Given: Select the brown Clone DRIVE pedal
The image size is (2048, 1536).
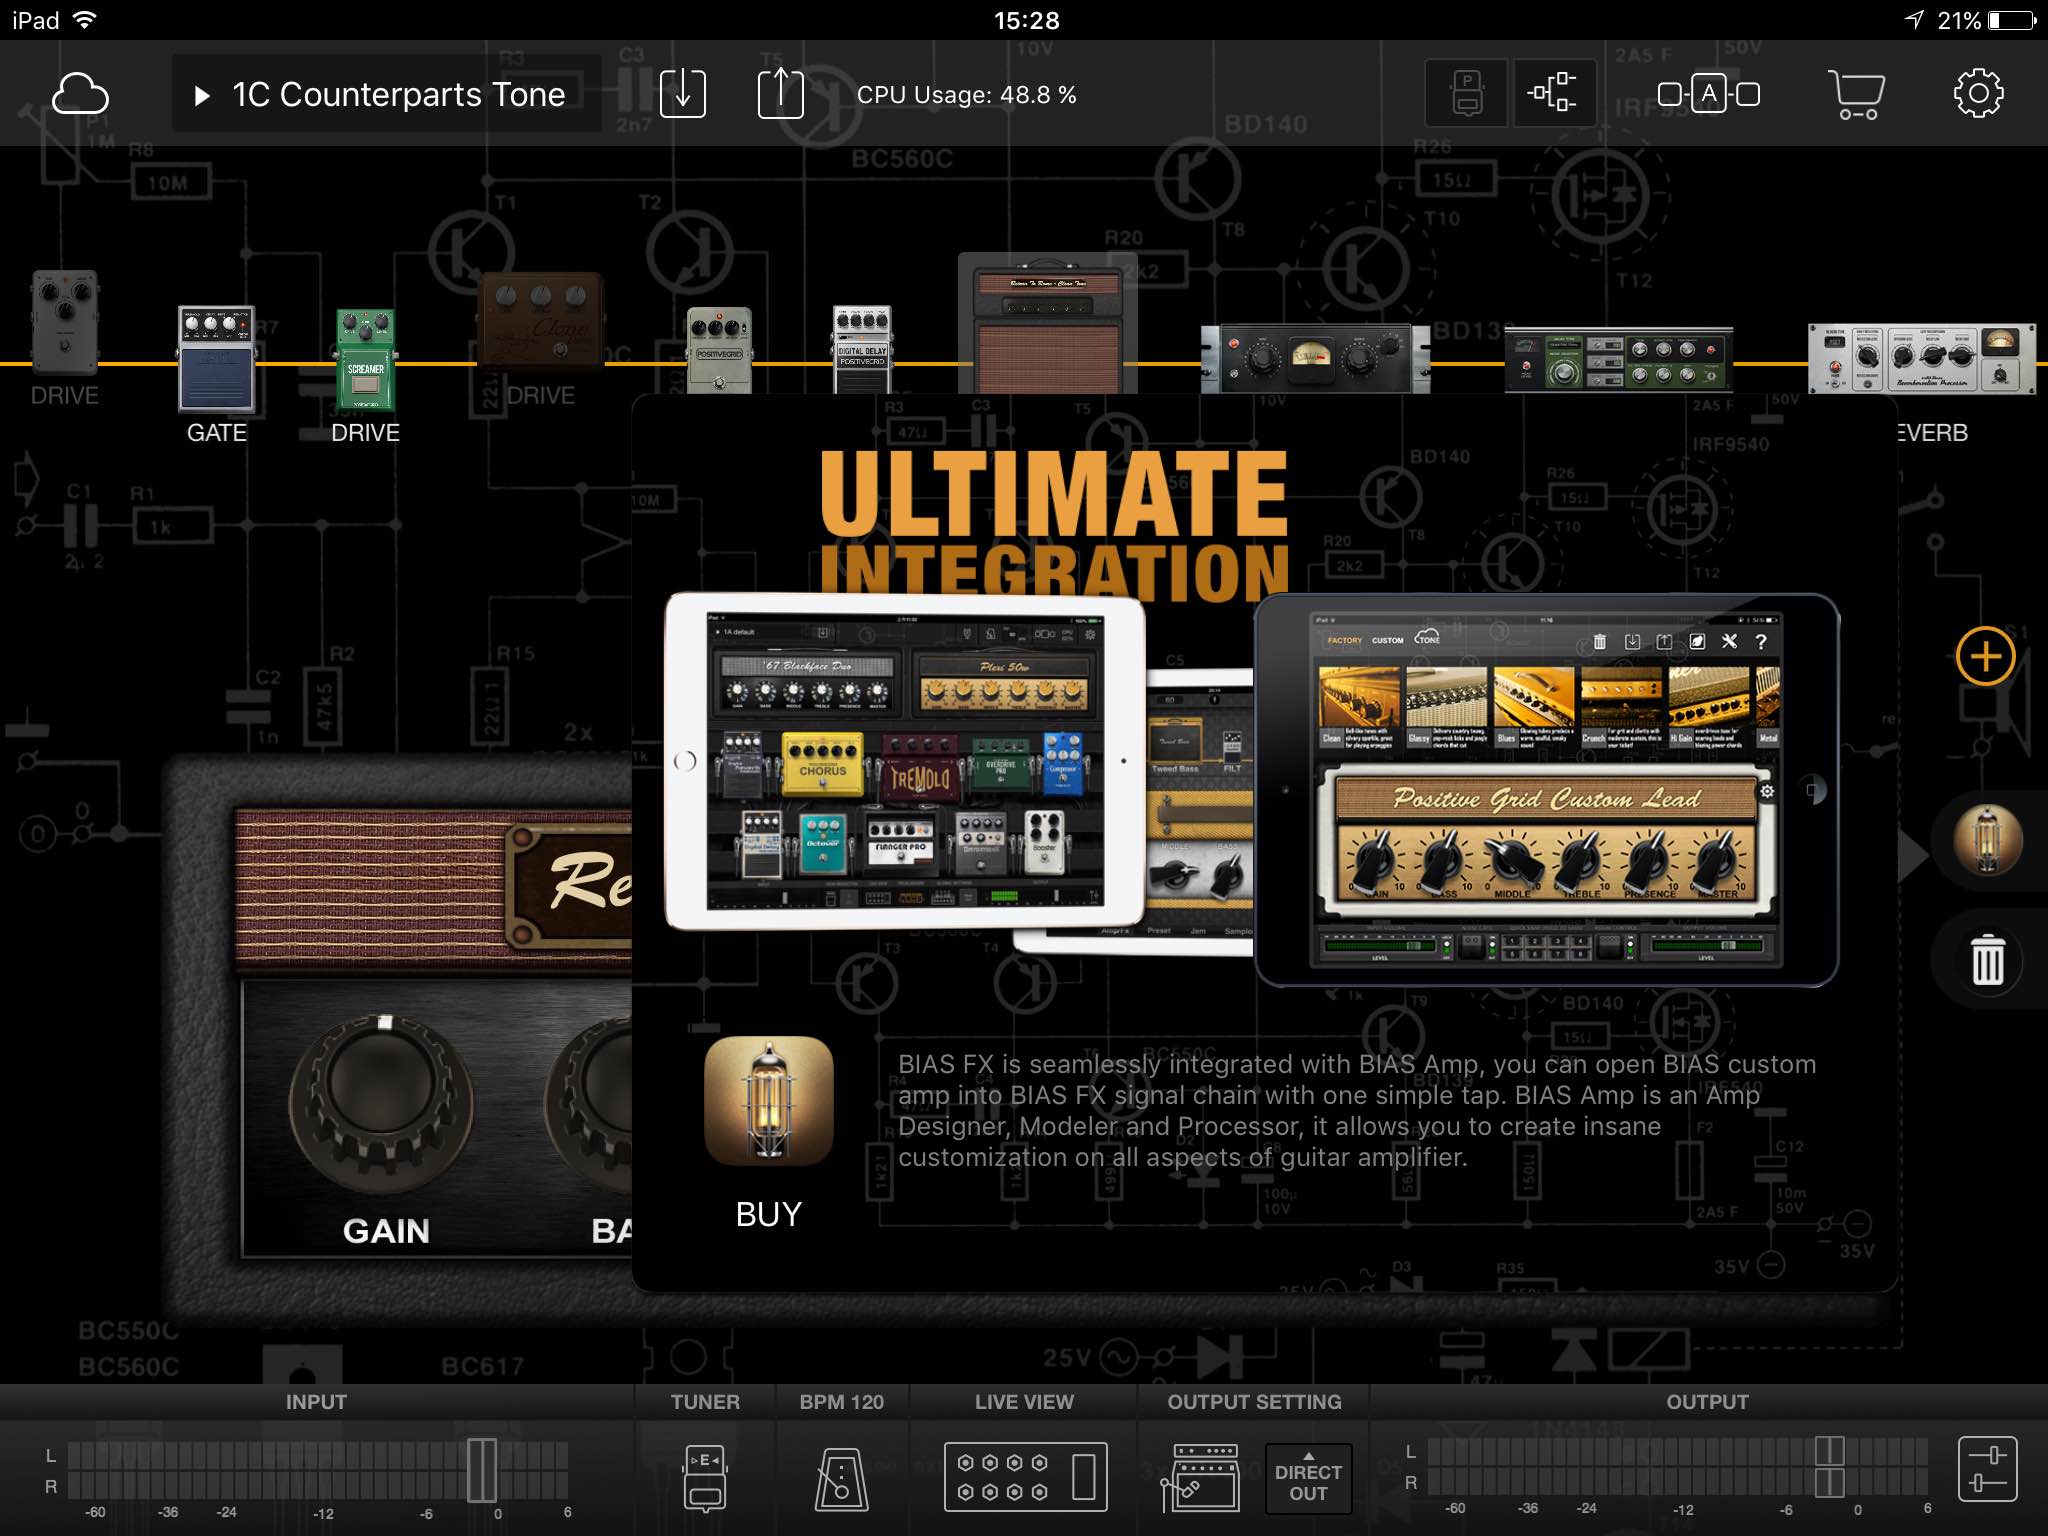Looking at the screenshot, I should coord(541,322).
